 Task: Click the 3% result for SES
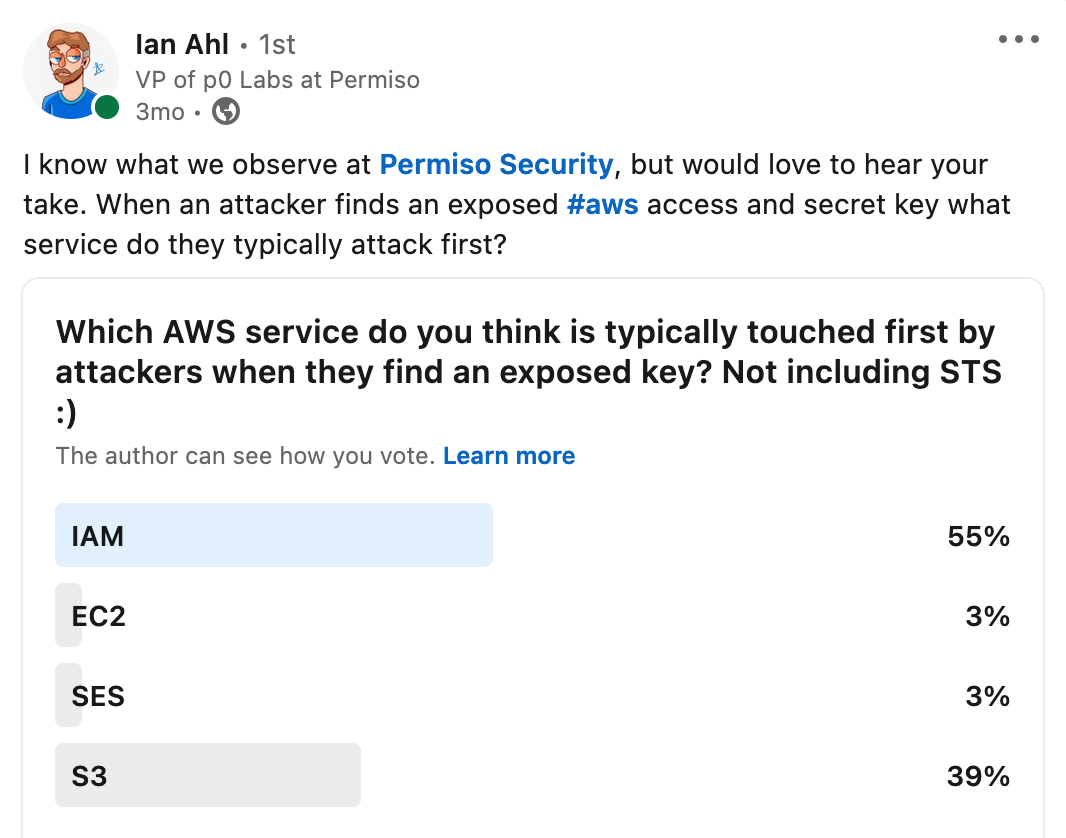[x=988, y=696]
